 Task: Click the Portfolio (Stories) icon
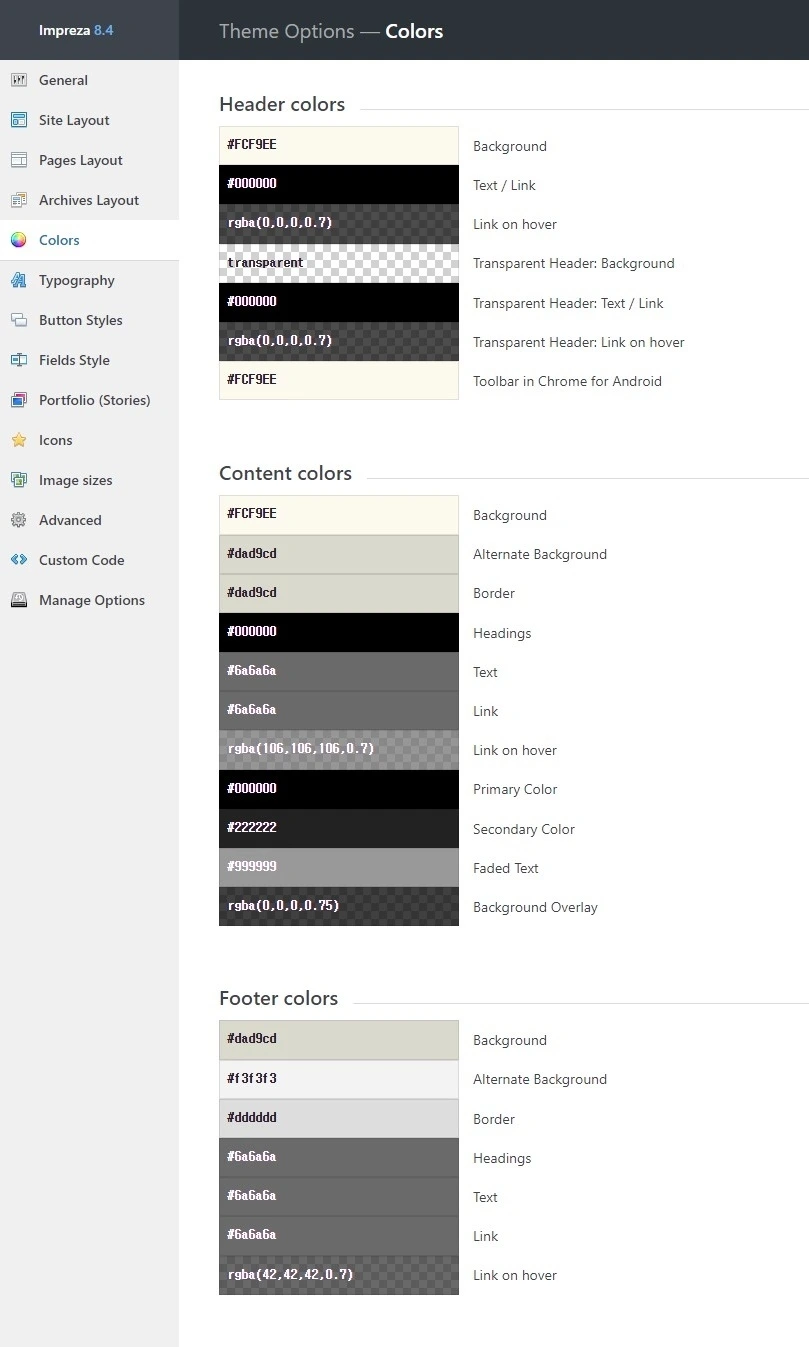19,400
